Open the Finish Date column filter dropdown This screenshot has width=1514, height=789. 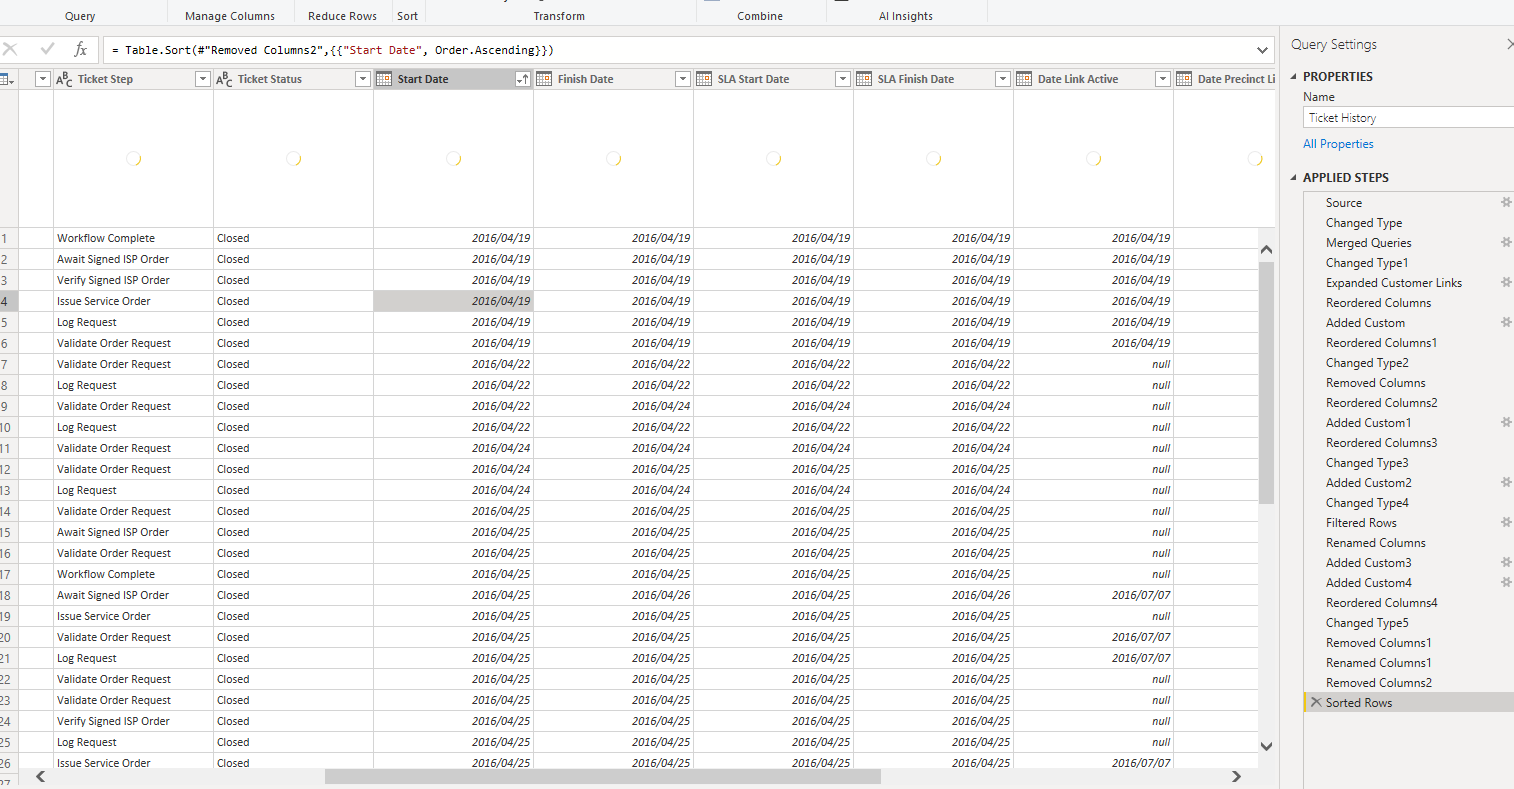[683, 79]
